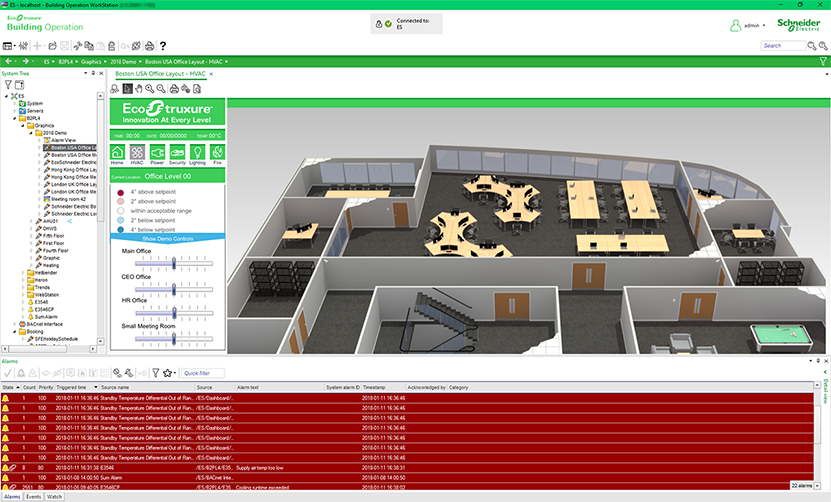Click the filter funnel in Alarms toolbar
Viewport: 831px width, 502px height.
[x=156, y=373]
